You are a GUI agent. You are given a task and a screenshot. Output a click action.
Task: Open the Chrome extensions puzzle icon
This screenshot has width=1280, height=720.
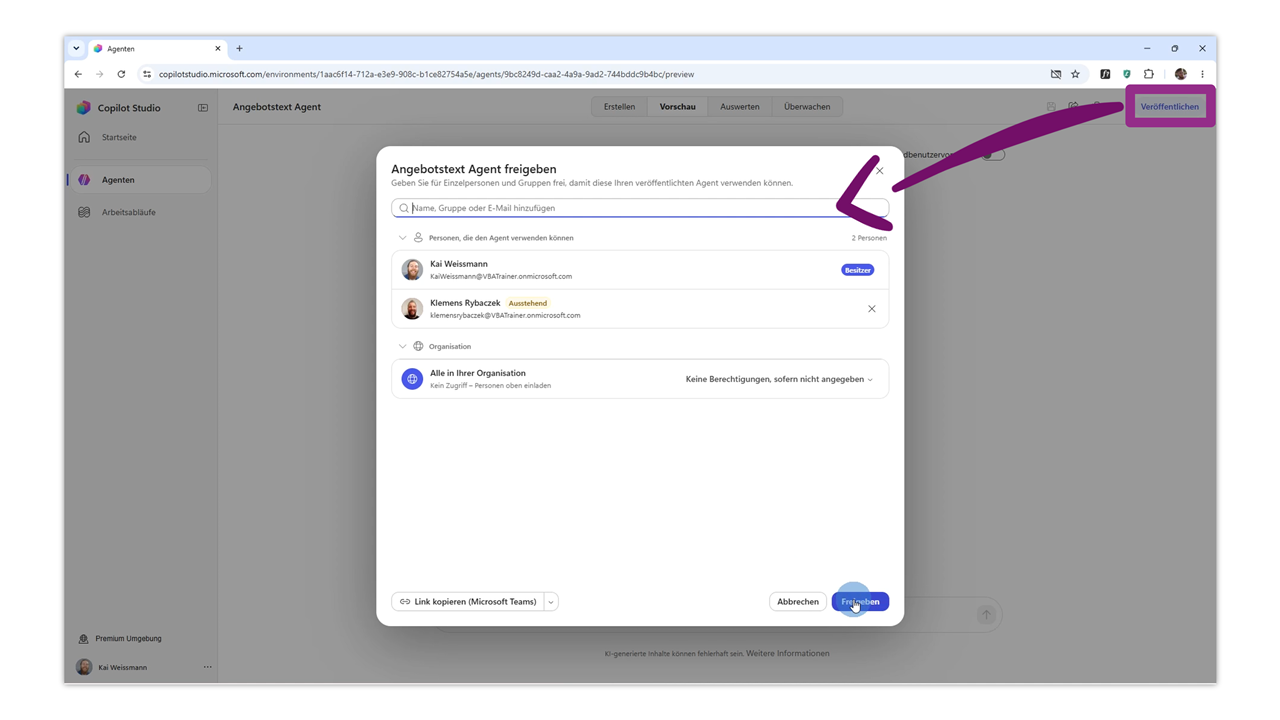point(1149,74)
